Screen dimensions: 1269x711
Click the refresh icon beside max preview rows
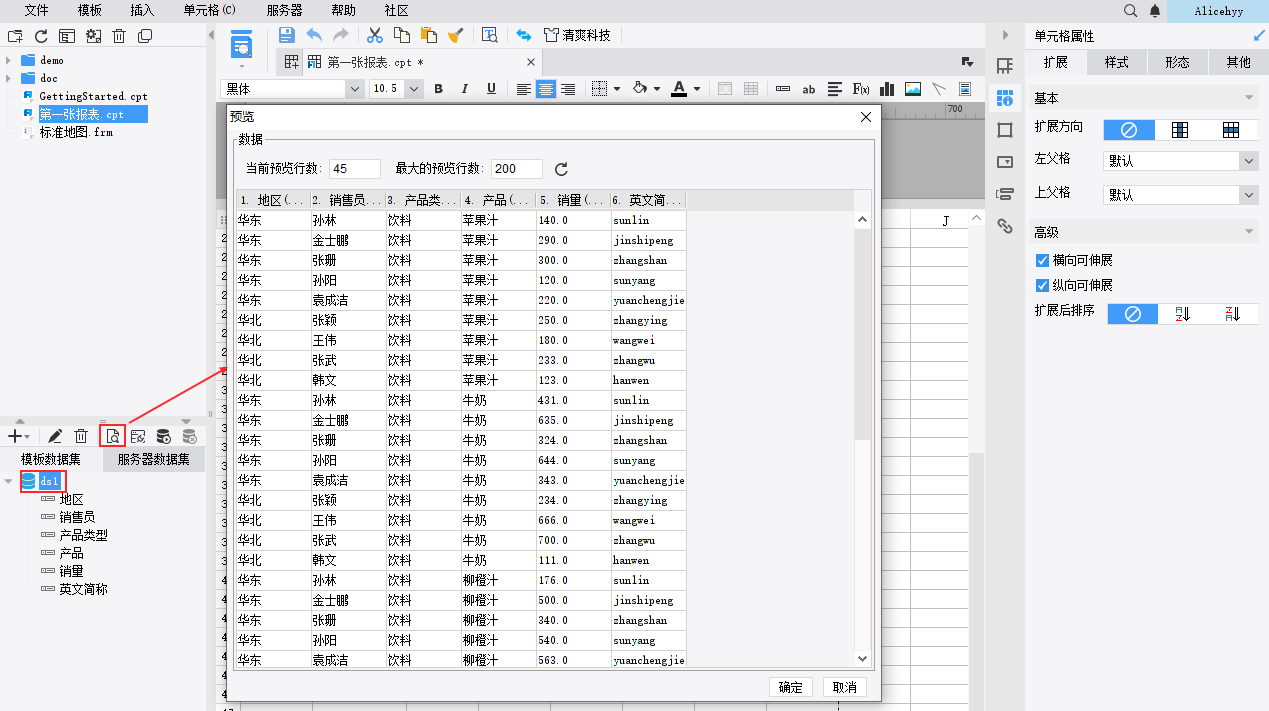coord(561,169)
